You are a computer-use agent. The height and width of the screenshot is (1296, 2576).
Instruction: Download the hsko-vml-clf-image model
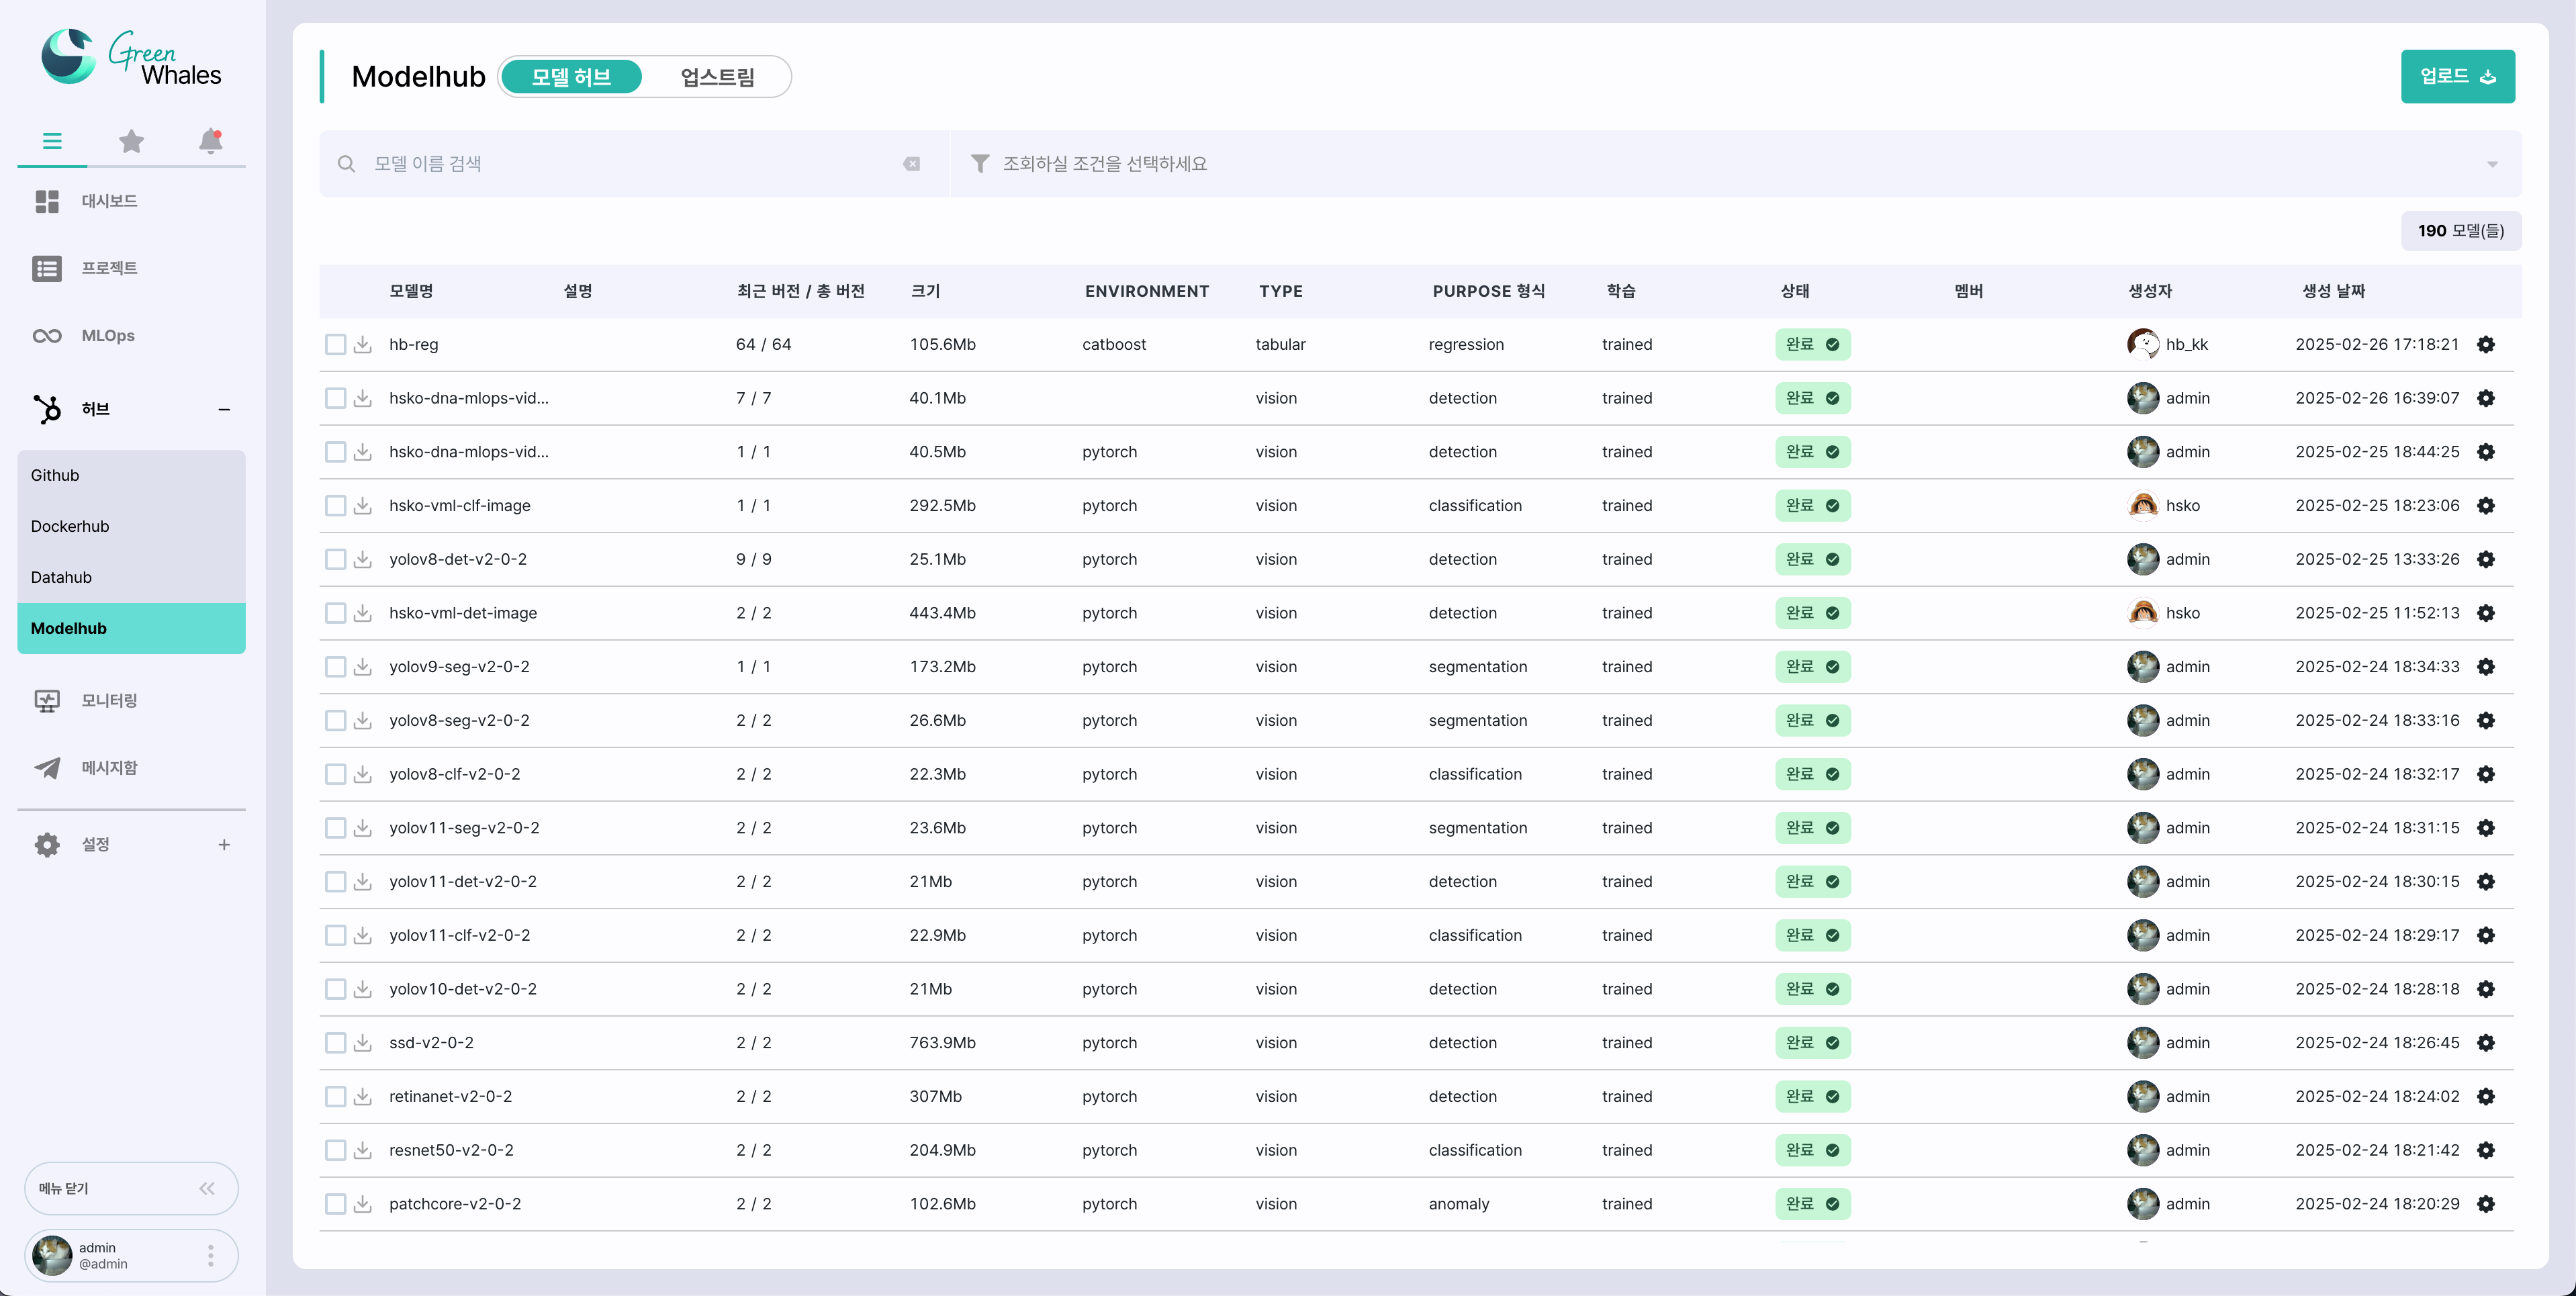363,505
